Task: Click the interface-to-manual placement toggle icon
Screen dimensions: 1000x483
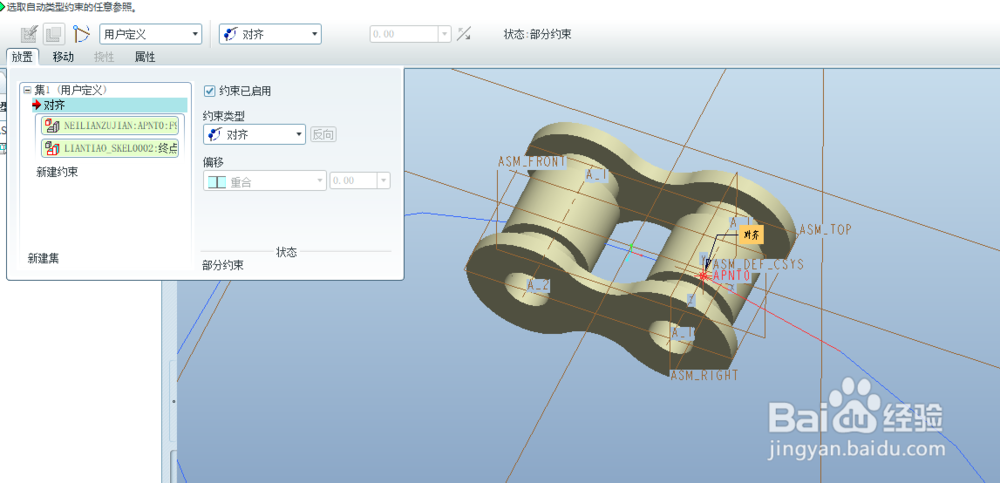Action: (29, 34)
